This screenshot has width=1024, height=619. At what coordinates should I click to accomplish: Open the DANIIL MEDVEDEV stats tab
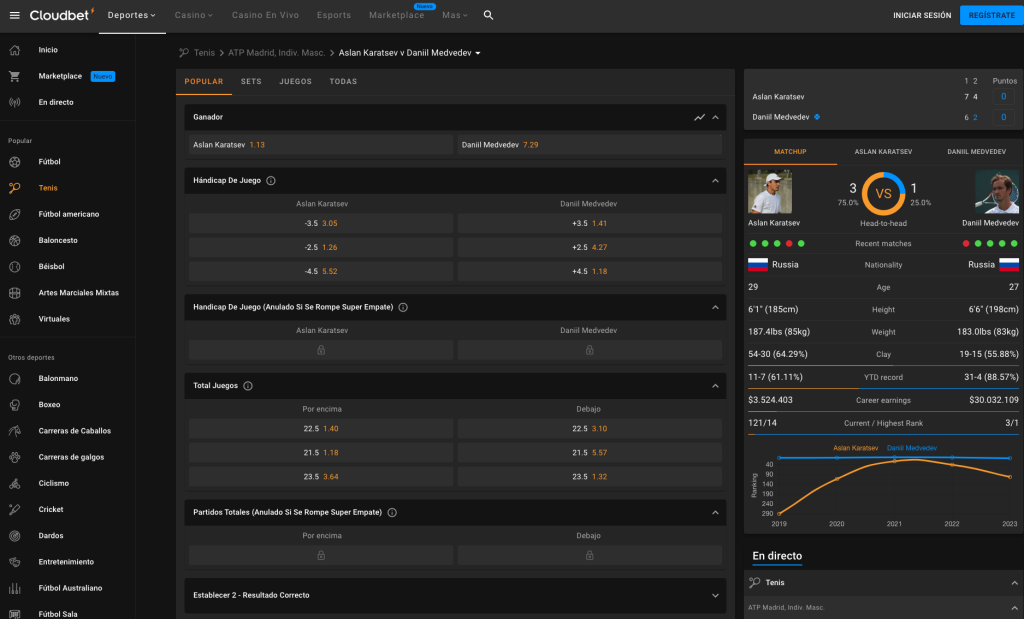(976, 151)
